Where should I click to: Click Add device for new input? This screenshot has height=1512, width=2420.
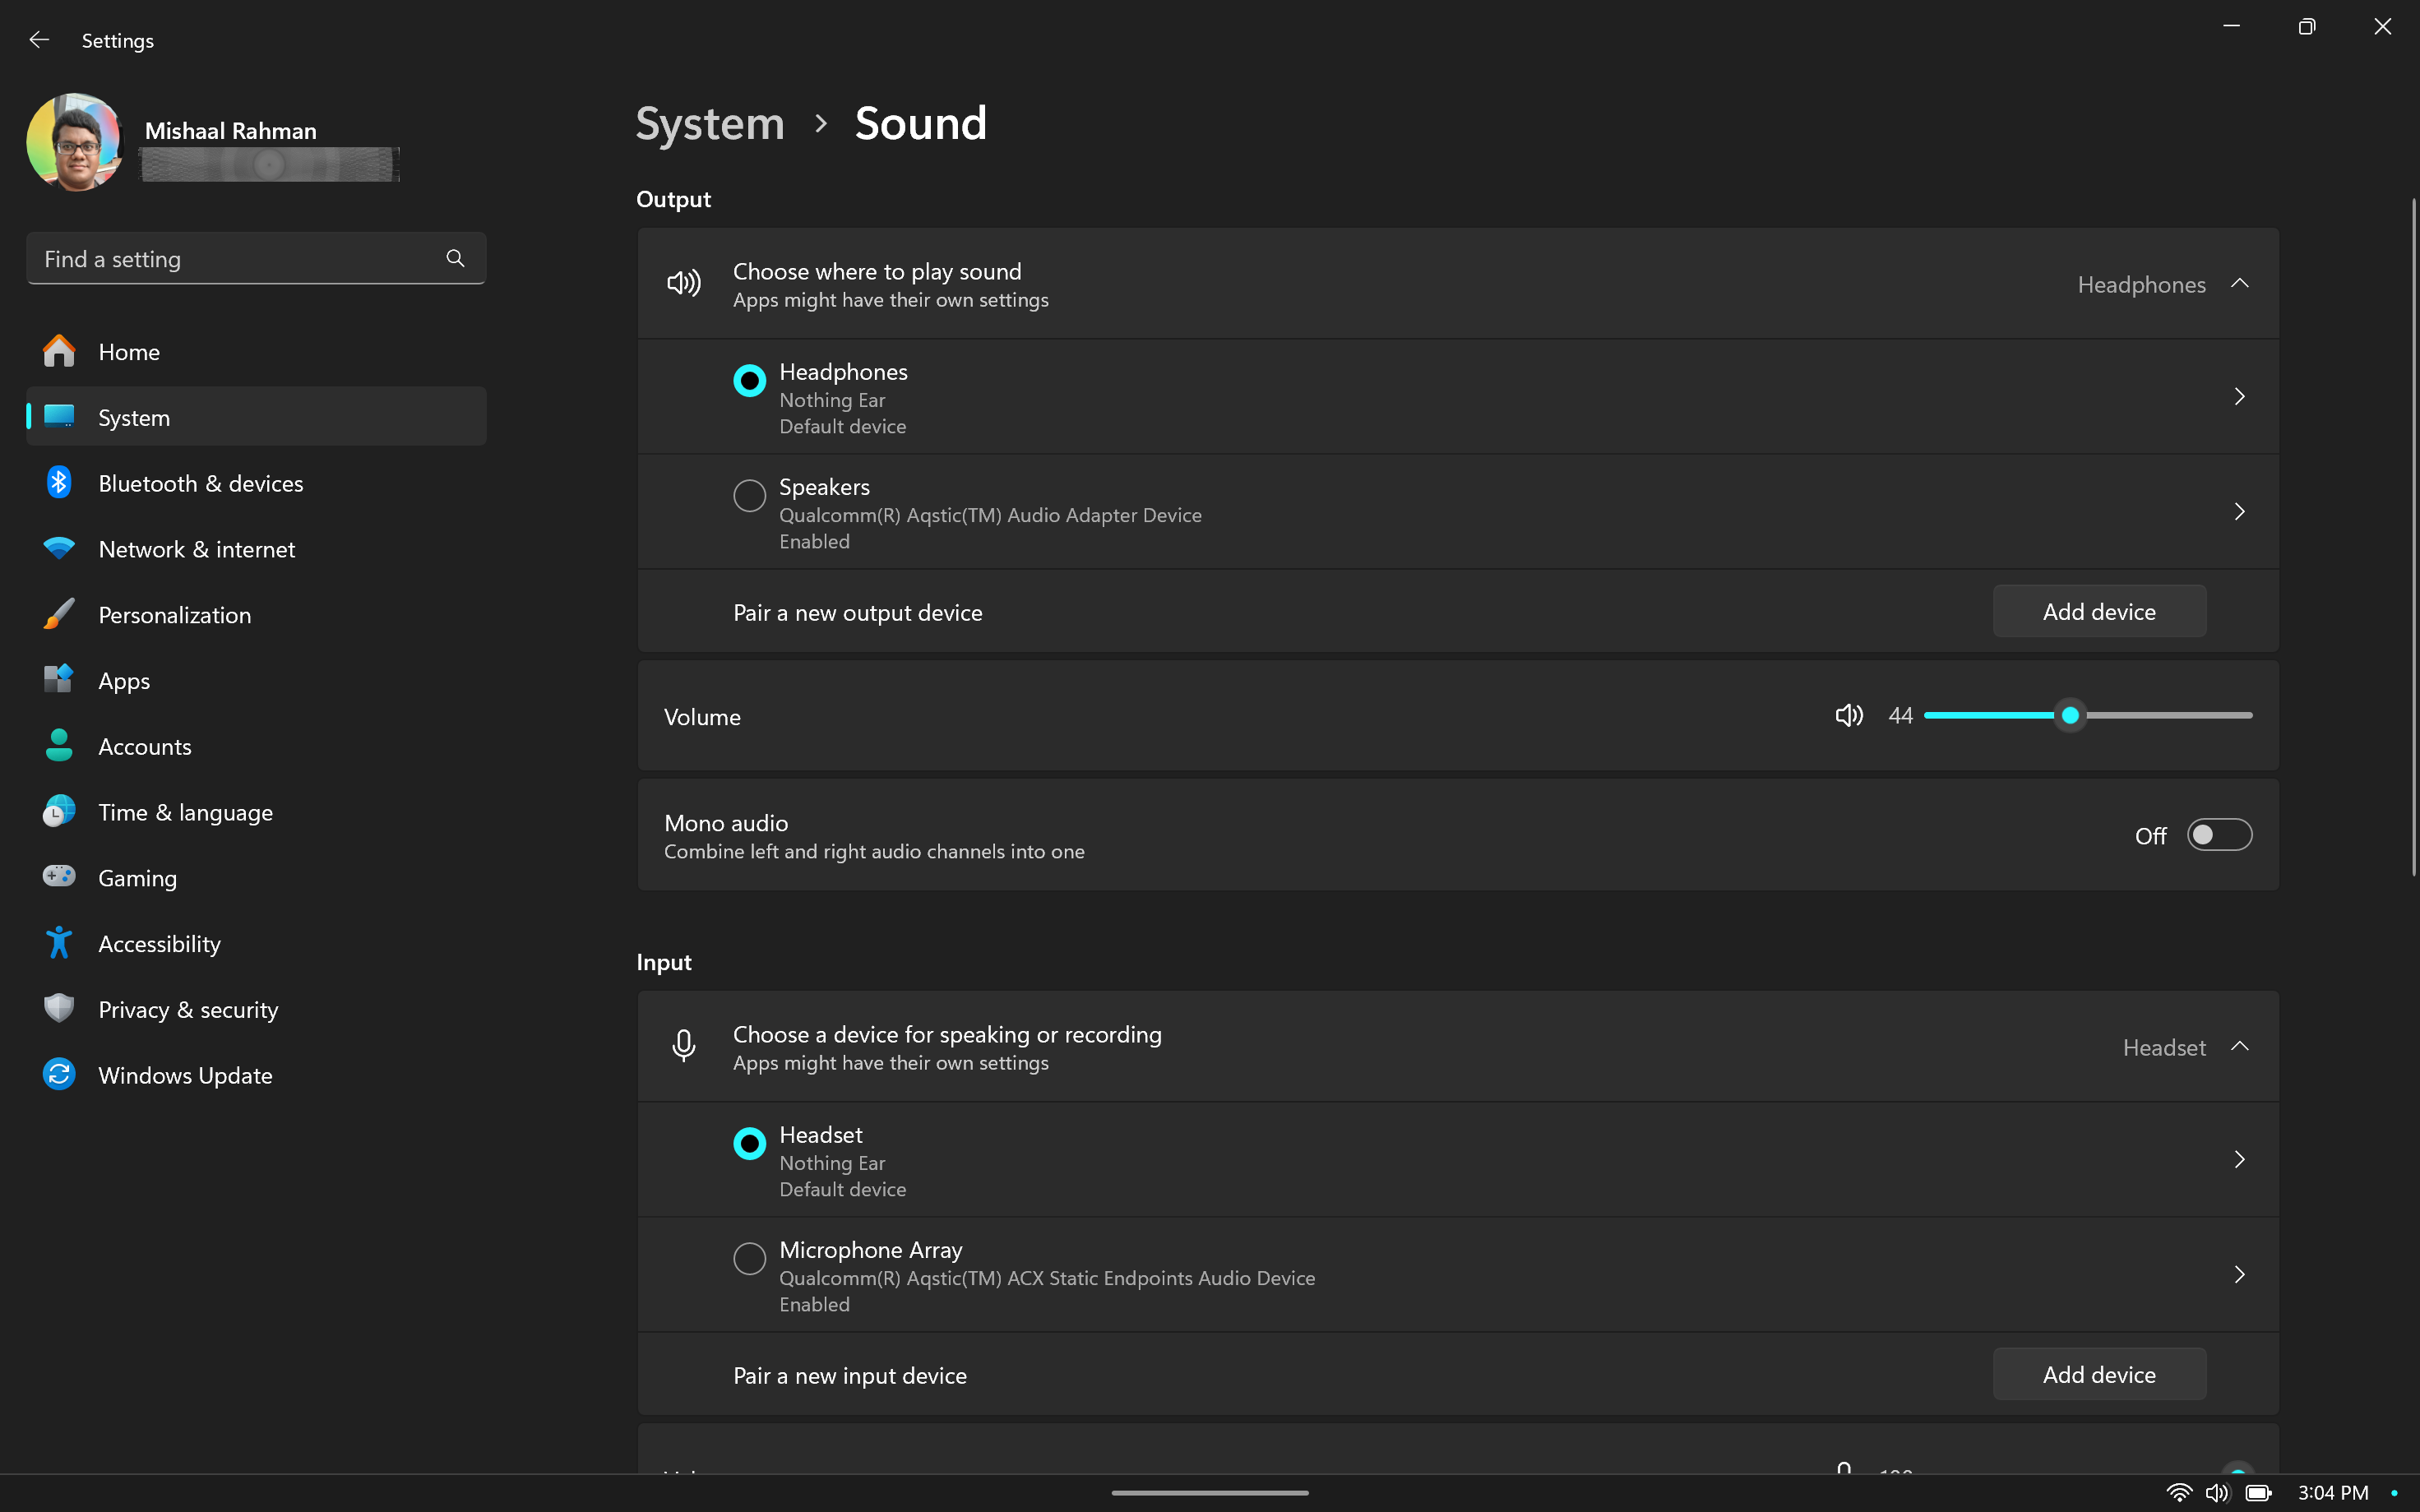(x=2099, y=1375)
